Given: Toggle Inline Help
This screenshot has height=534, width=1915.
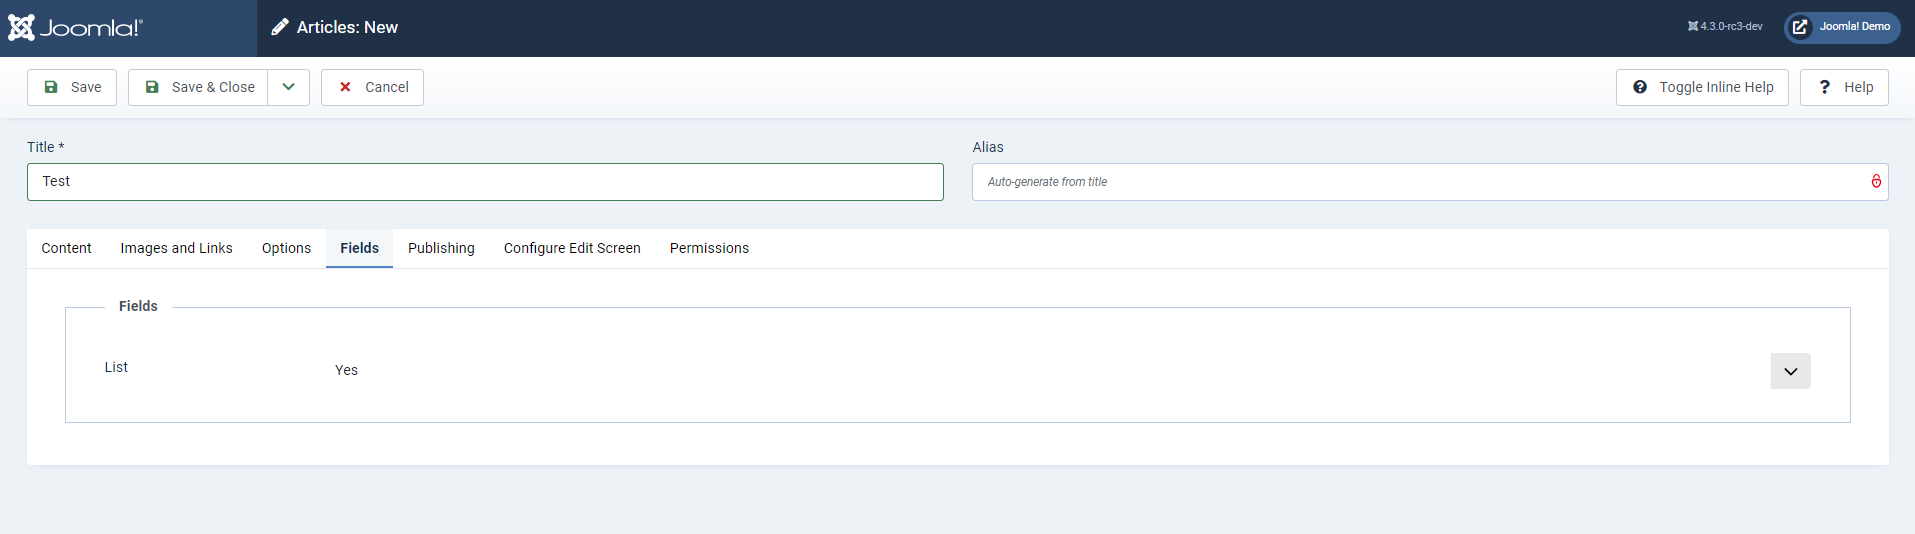Looking at the screenshot, I should (1702, 87).
